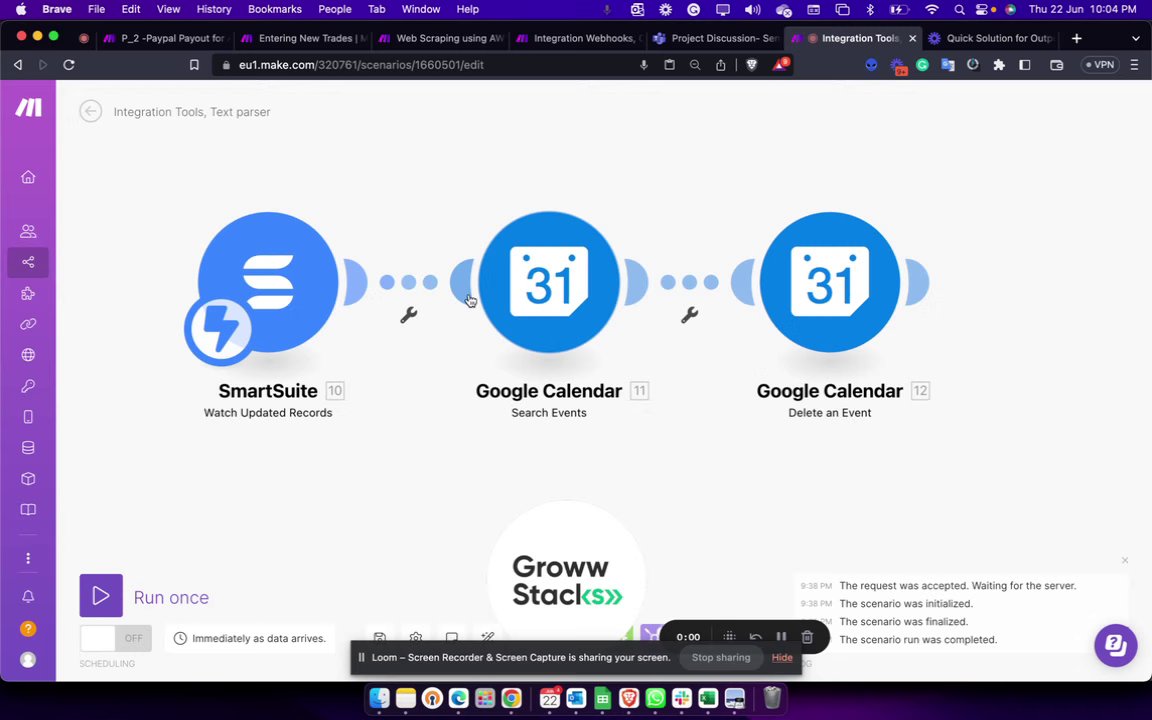Open WhatsApp from the Dock
Image resolution: width=1152 pixels, height=720 pixels.
pyautogui.click(x=655, y=698)
